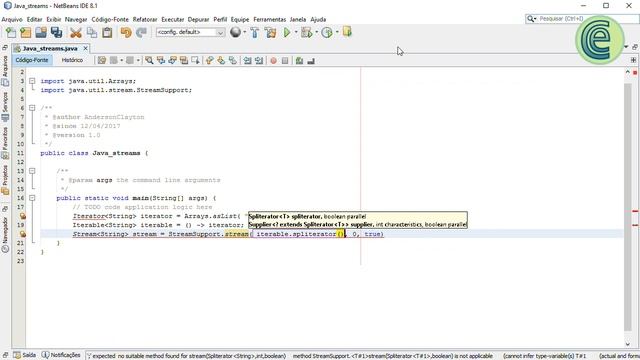Click the globe browser icon in toolbar
This screenshot has height=360, width=640.
pyautogui.click(x=236, y=32)
